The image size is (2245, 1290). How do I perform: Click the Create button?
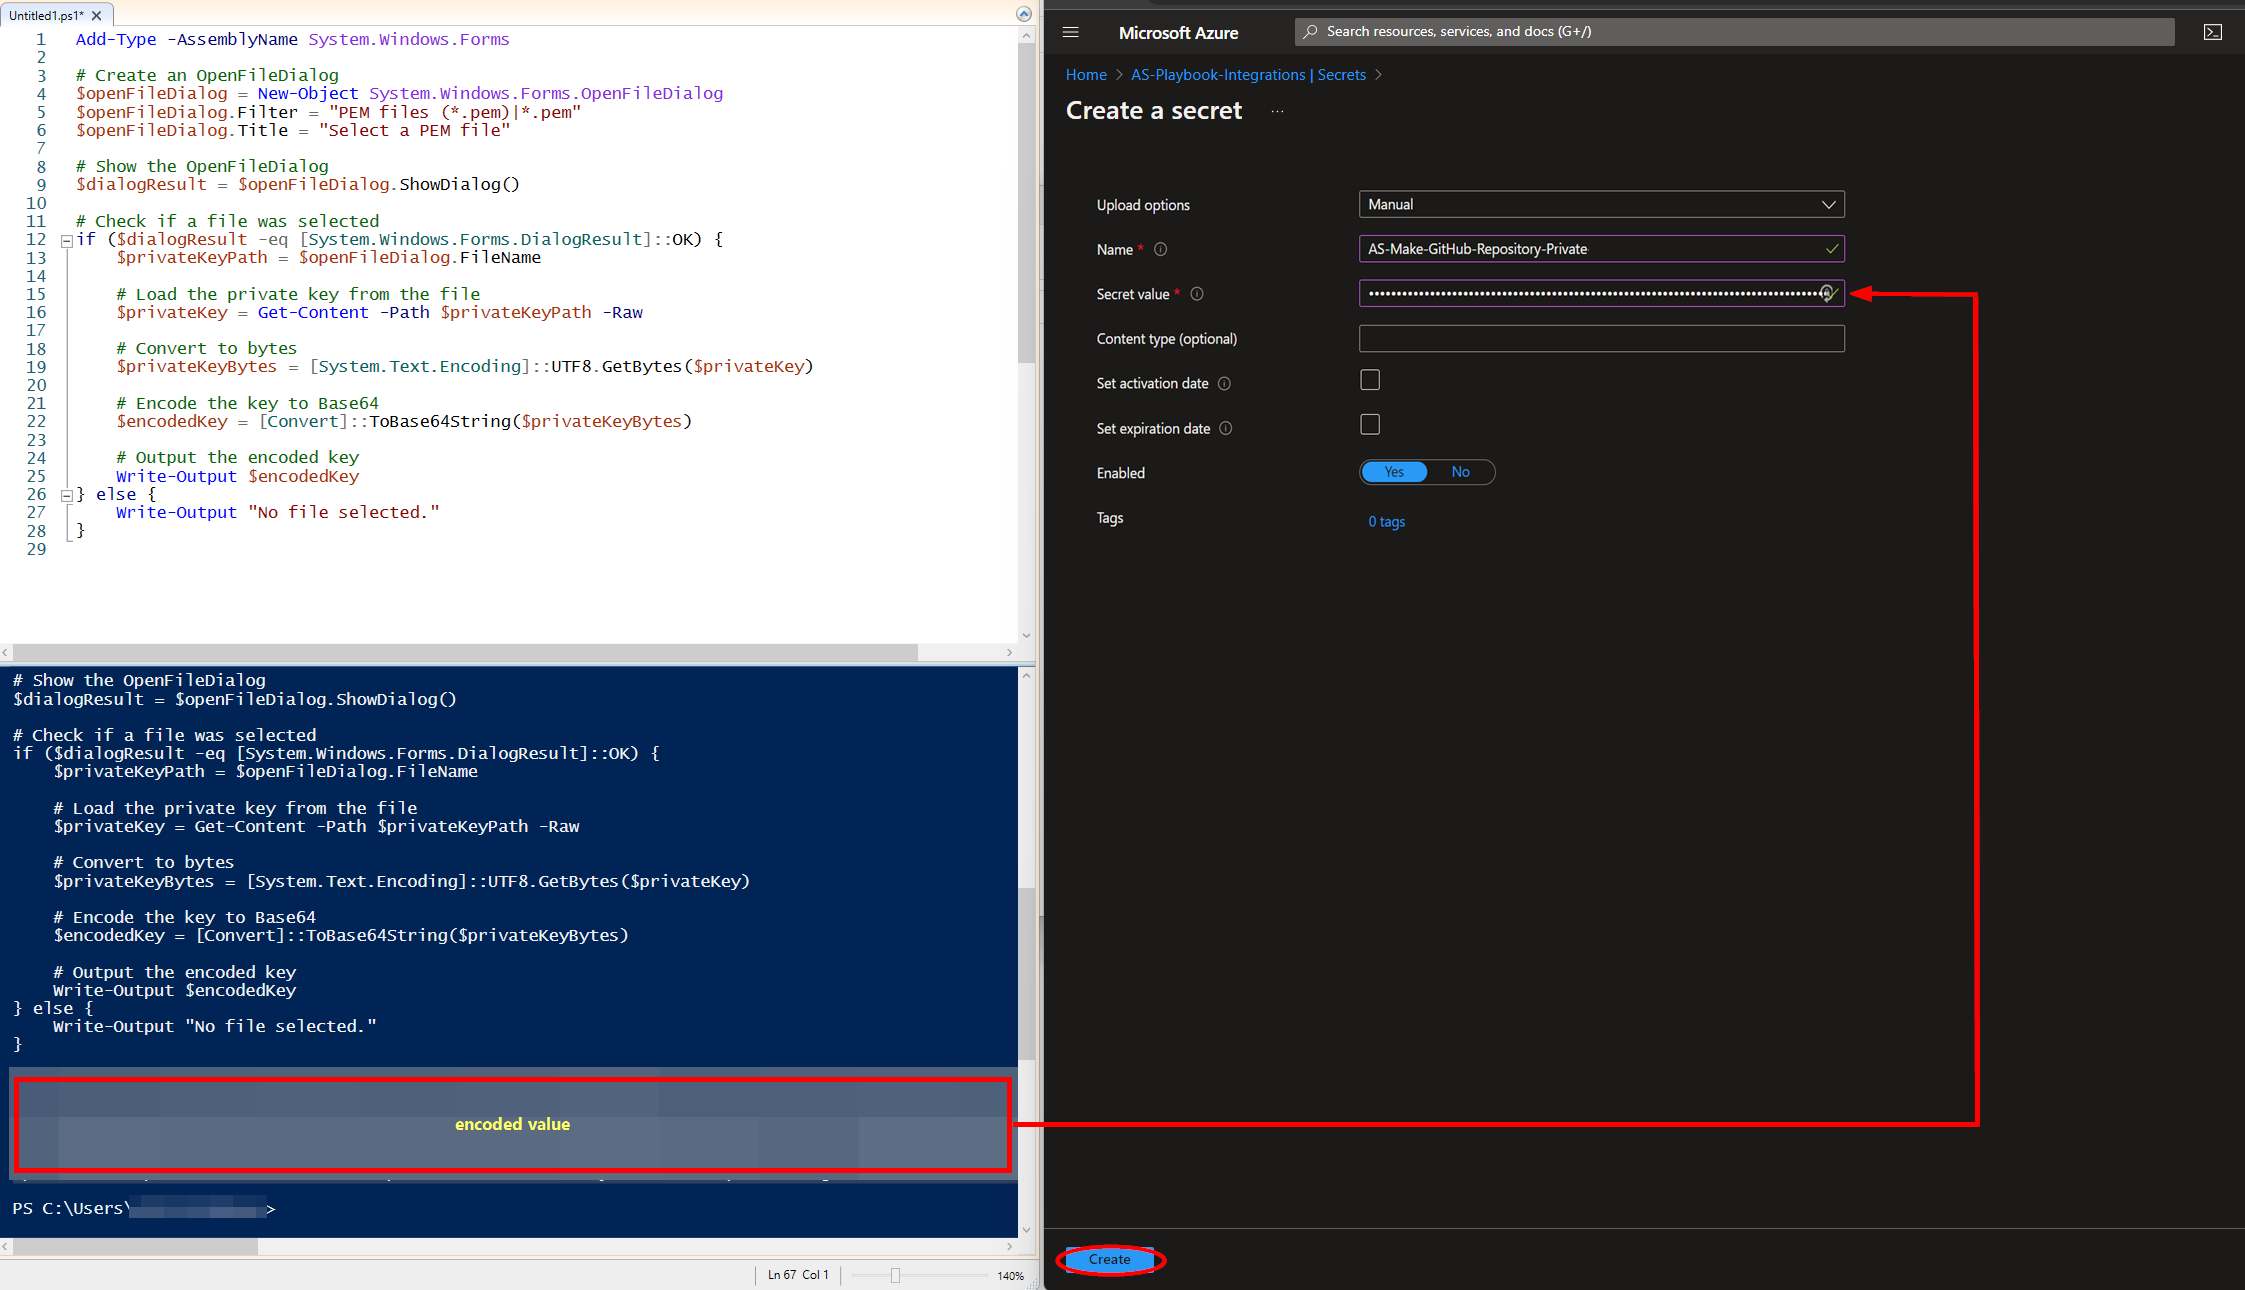tap(1109, 1259)
